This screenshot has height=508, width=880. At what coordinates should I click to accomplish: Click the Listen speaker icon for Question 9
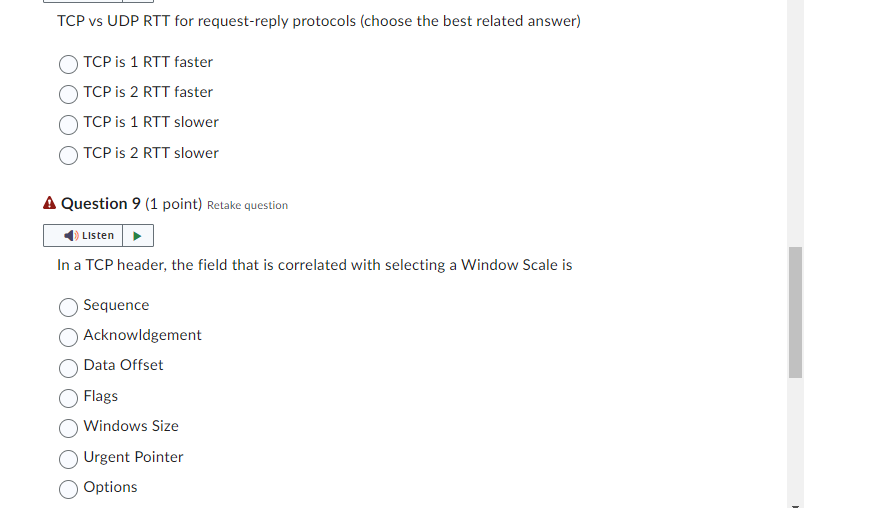(71, 236)
